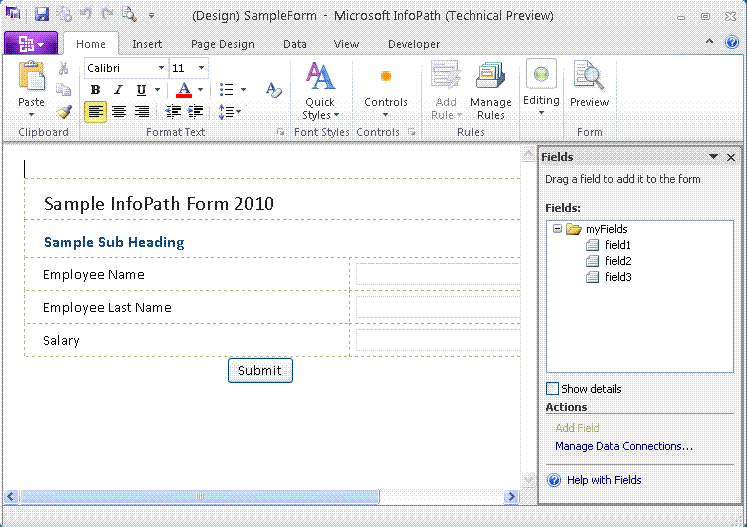Click the Employee Last Name text box
Viewport: 747px width, 527px height.
438,307
